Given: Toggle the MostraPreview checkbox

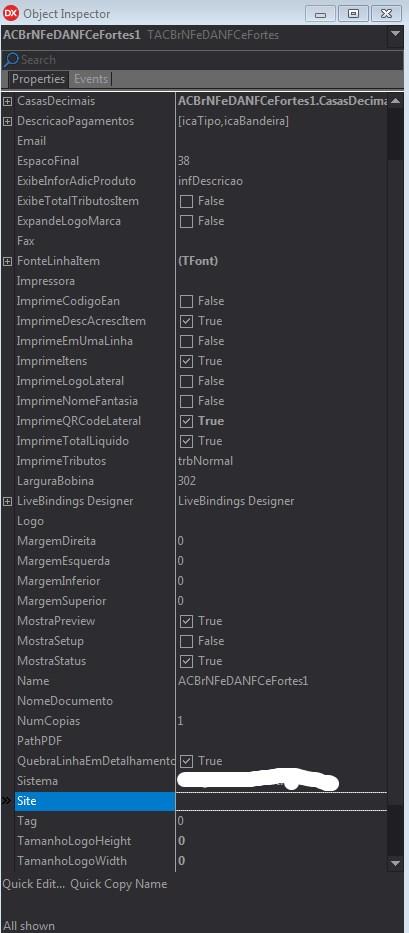Looking at the screenshot, I should (186, 621).
